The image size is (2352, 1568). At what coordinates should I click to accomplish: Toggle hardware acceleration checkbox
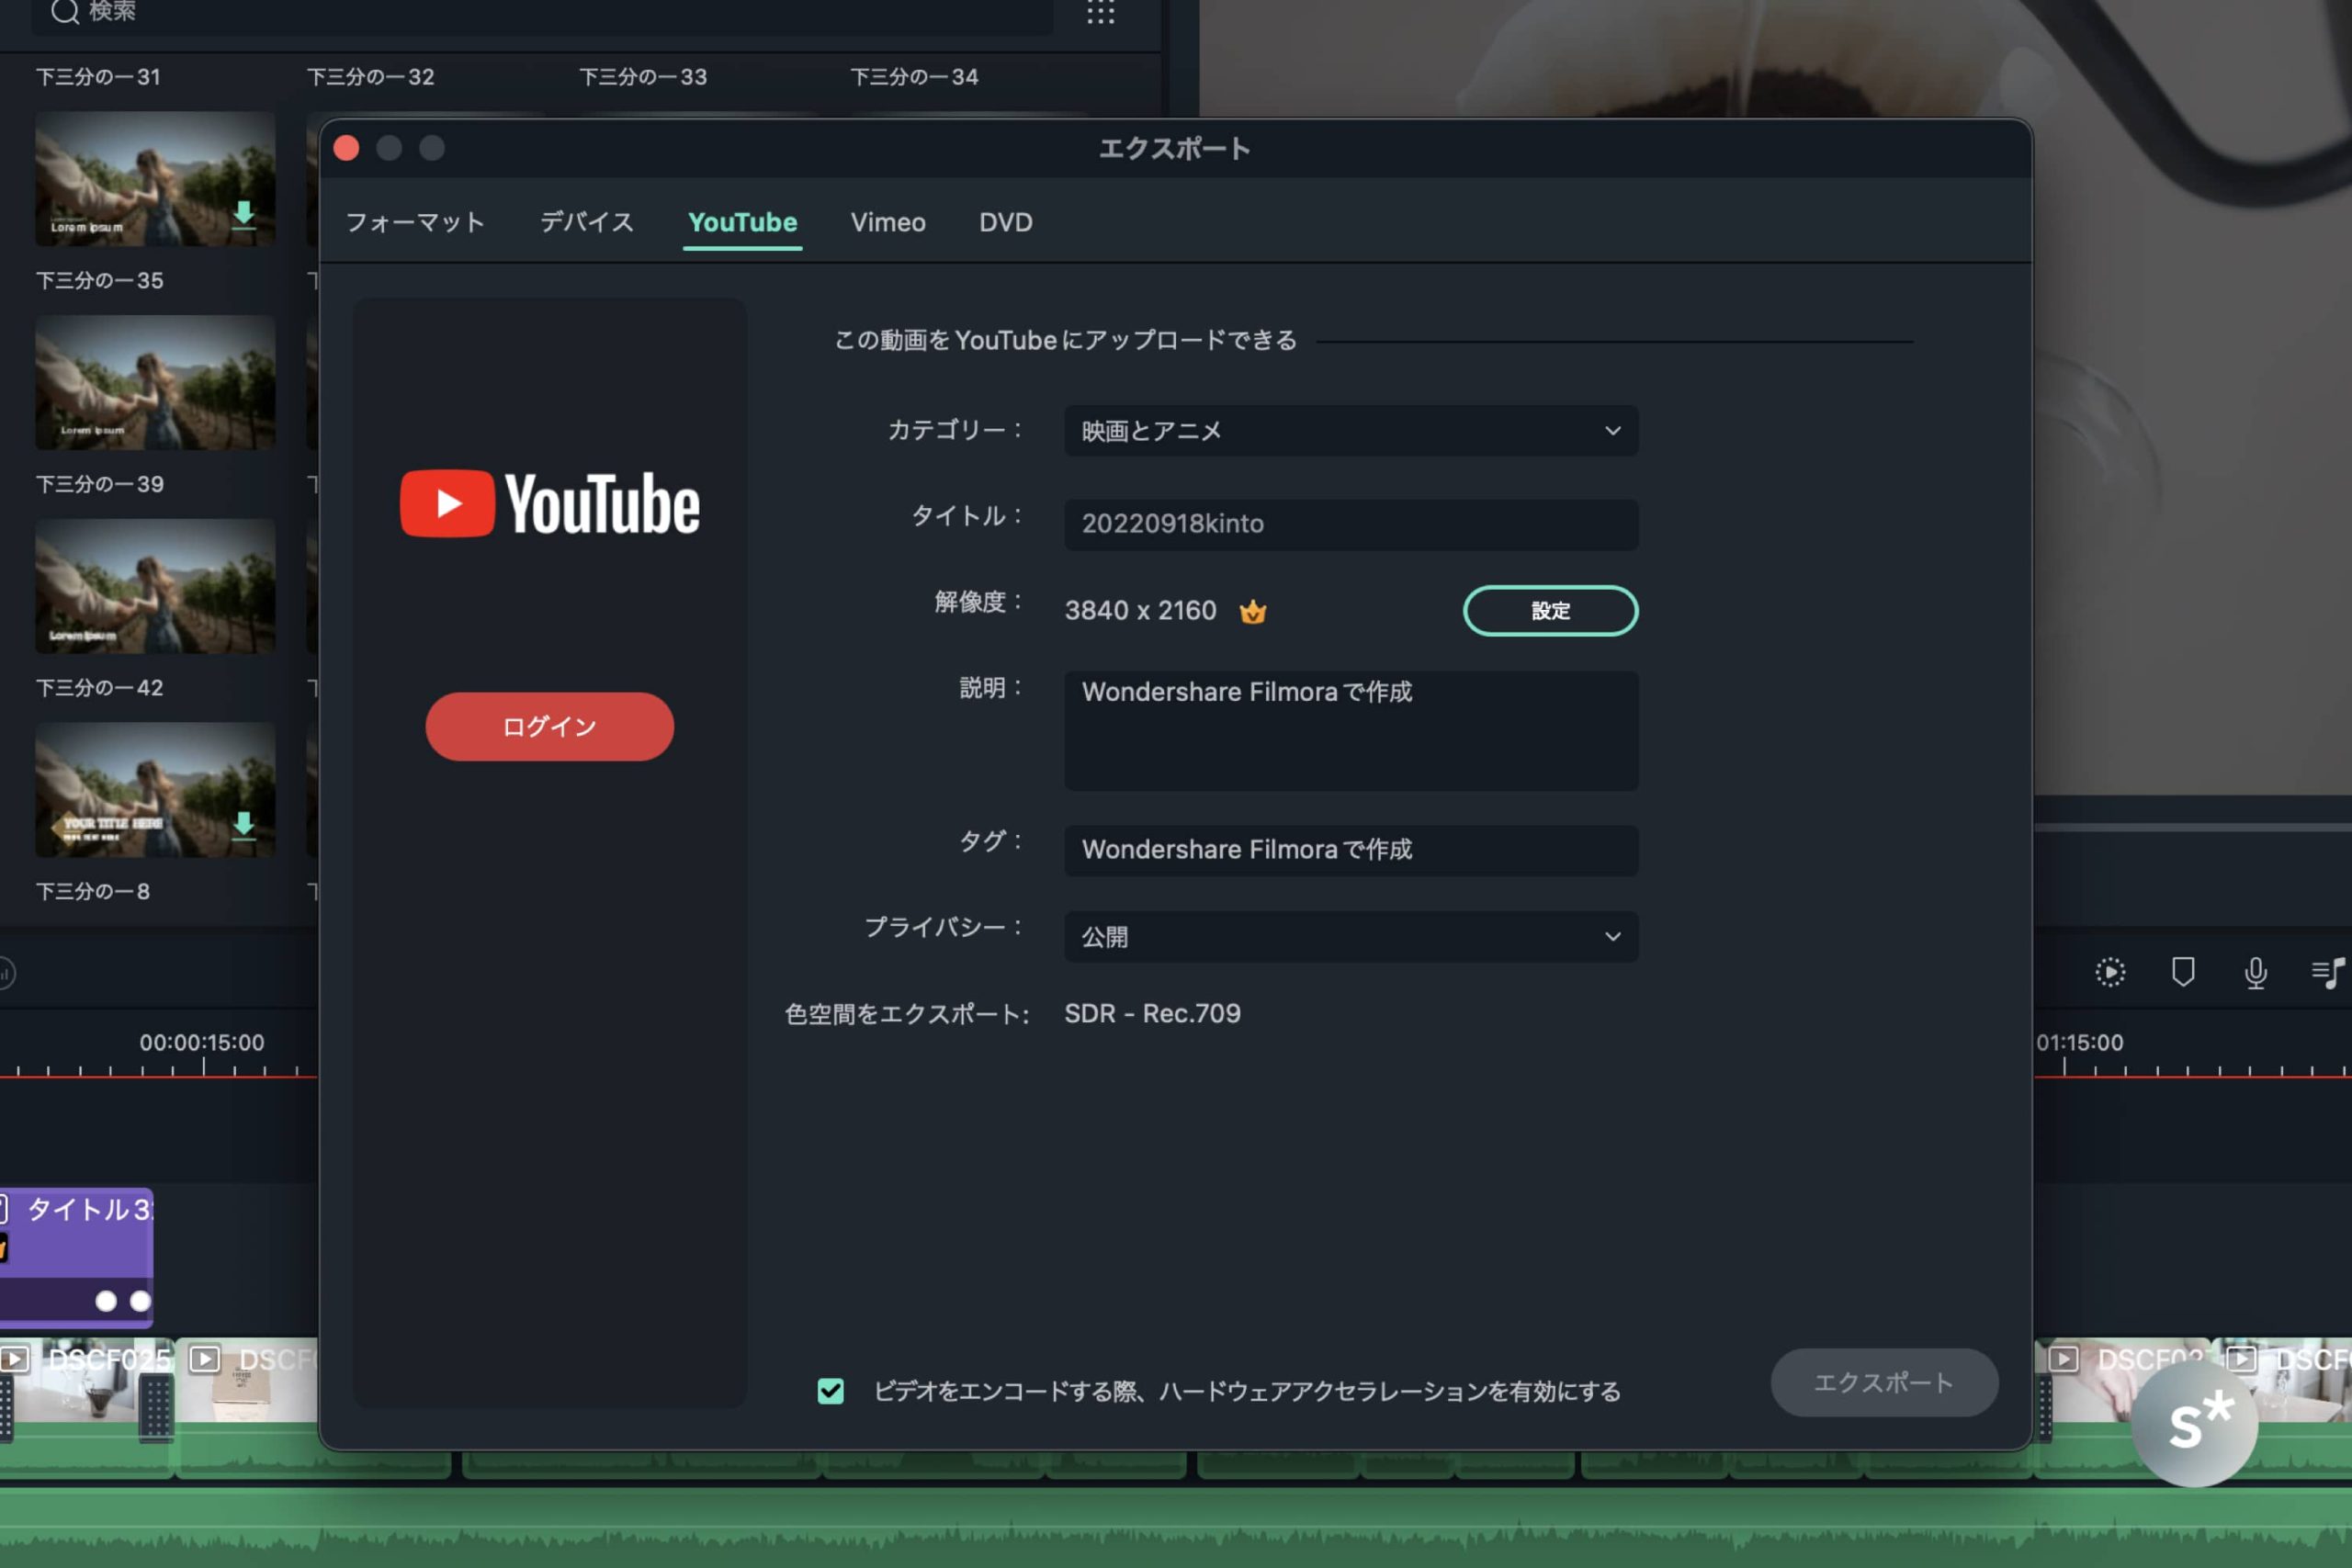(830, 1391)
